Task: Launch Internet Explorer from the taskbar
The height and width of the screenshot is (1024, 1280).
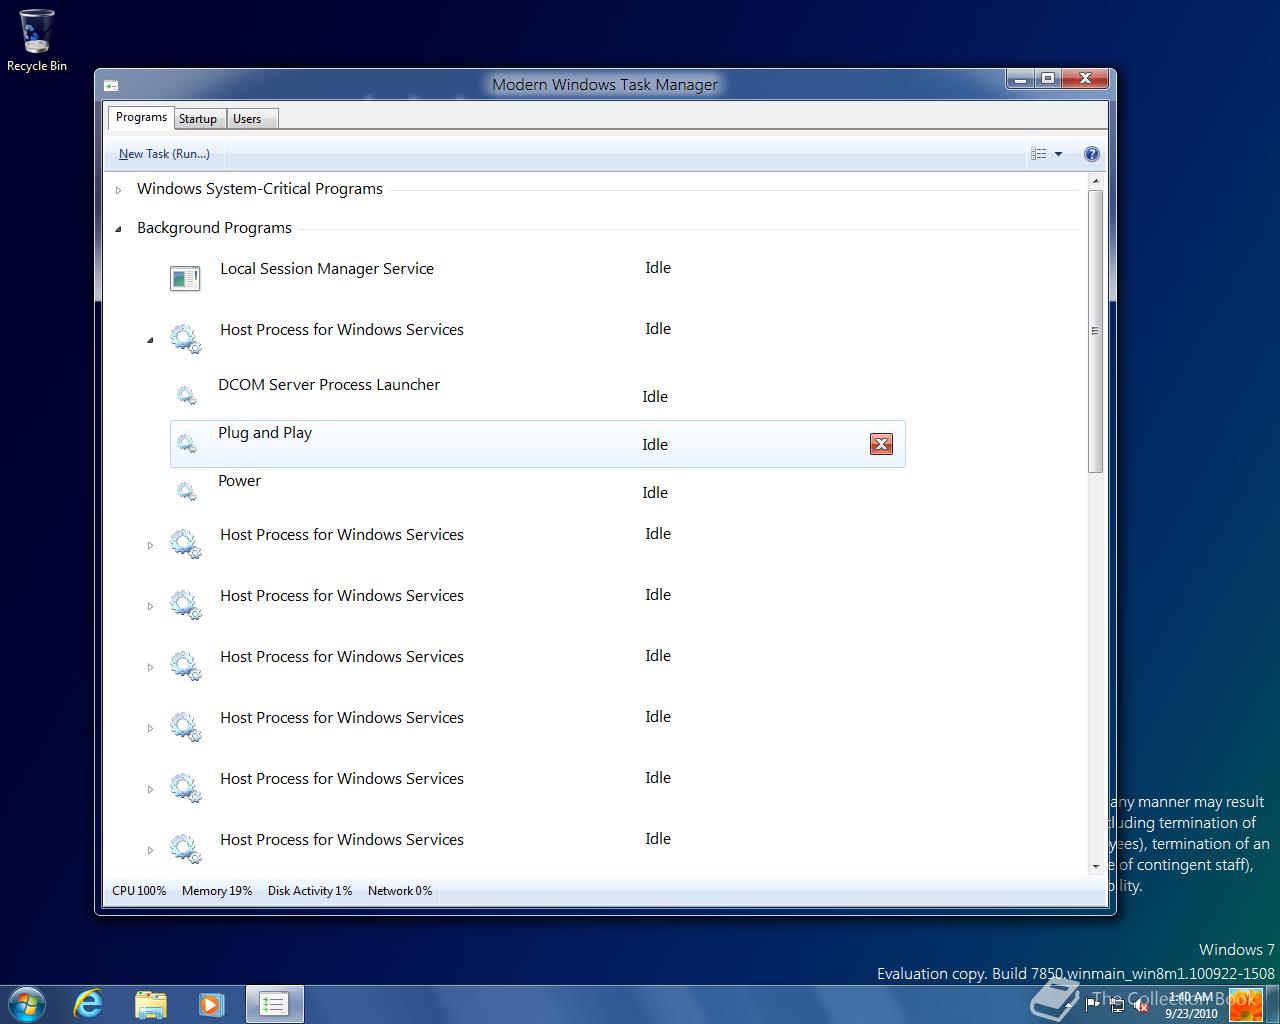Action: (89, 1004)
